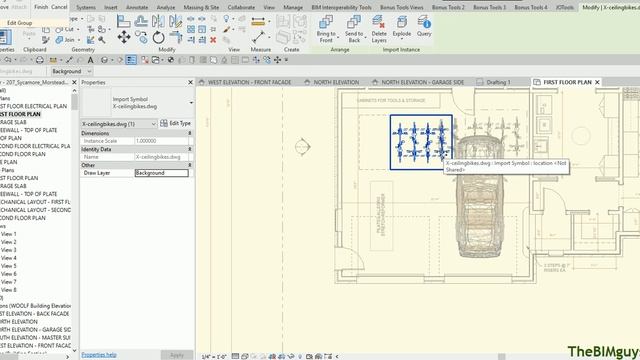
Task: Select the Array tool in Modify
Action: (x=191, y=29)
